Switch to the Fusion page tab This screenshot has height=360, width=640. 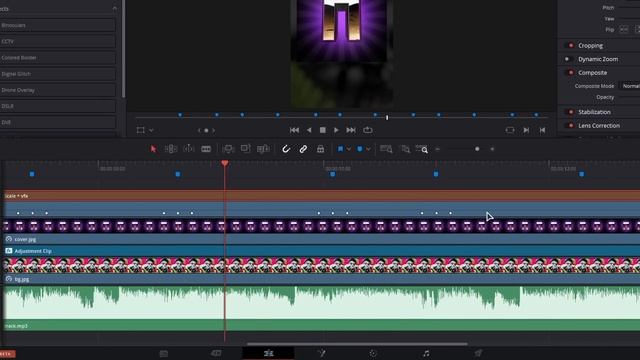coord(321,353)
